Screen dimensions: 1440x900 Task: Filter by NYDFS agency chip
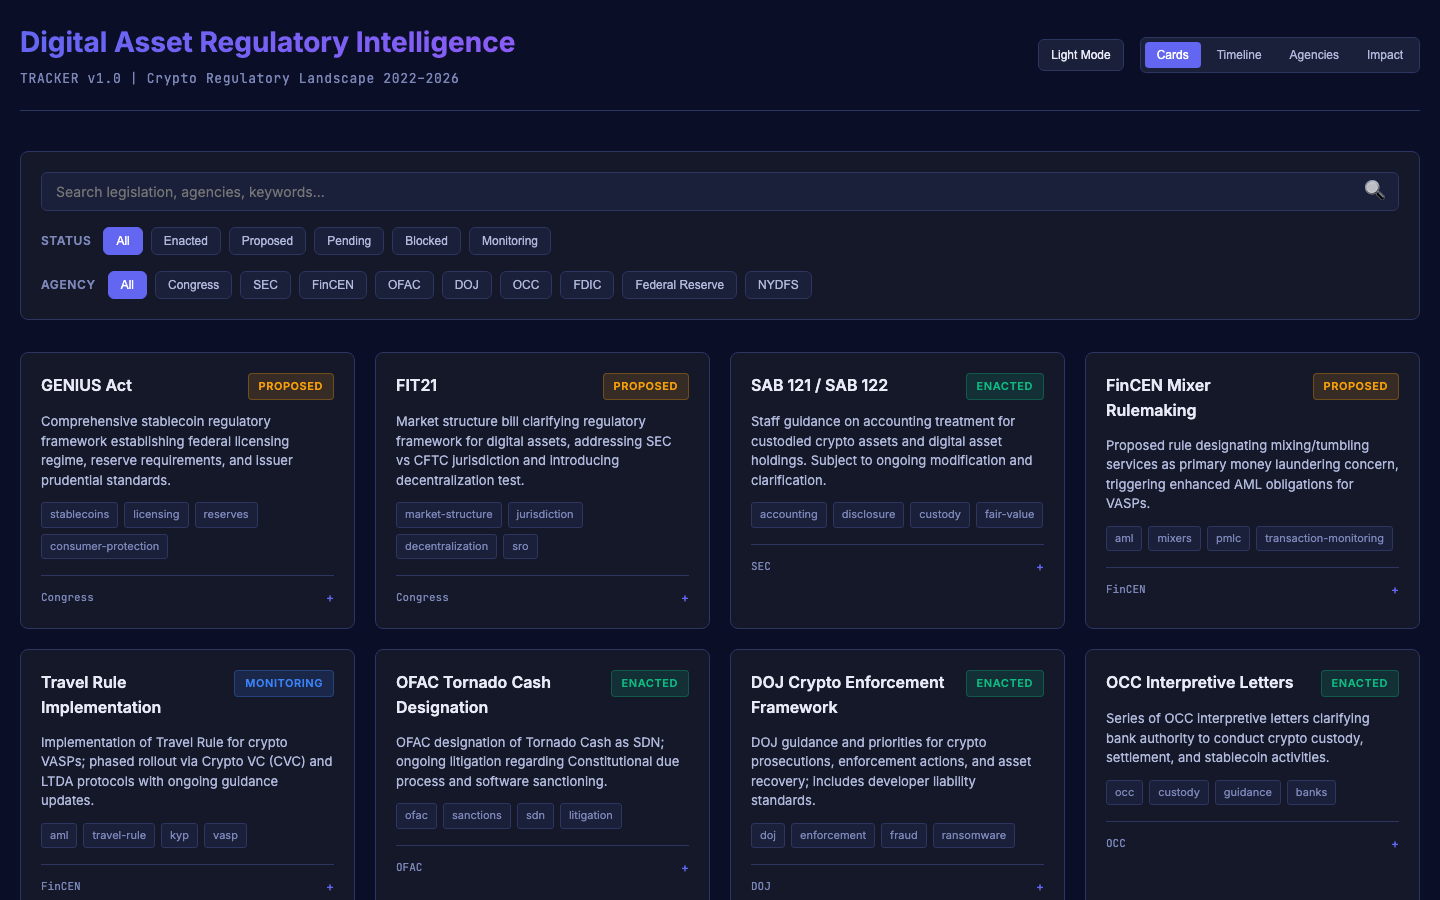(x=778, y=285)
